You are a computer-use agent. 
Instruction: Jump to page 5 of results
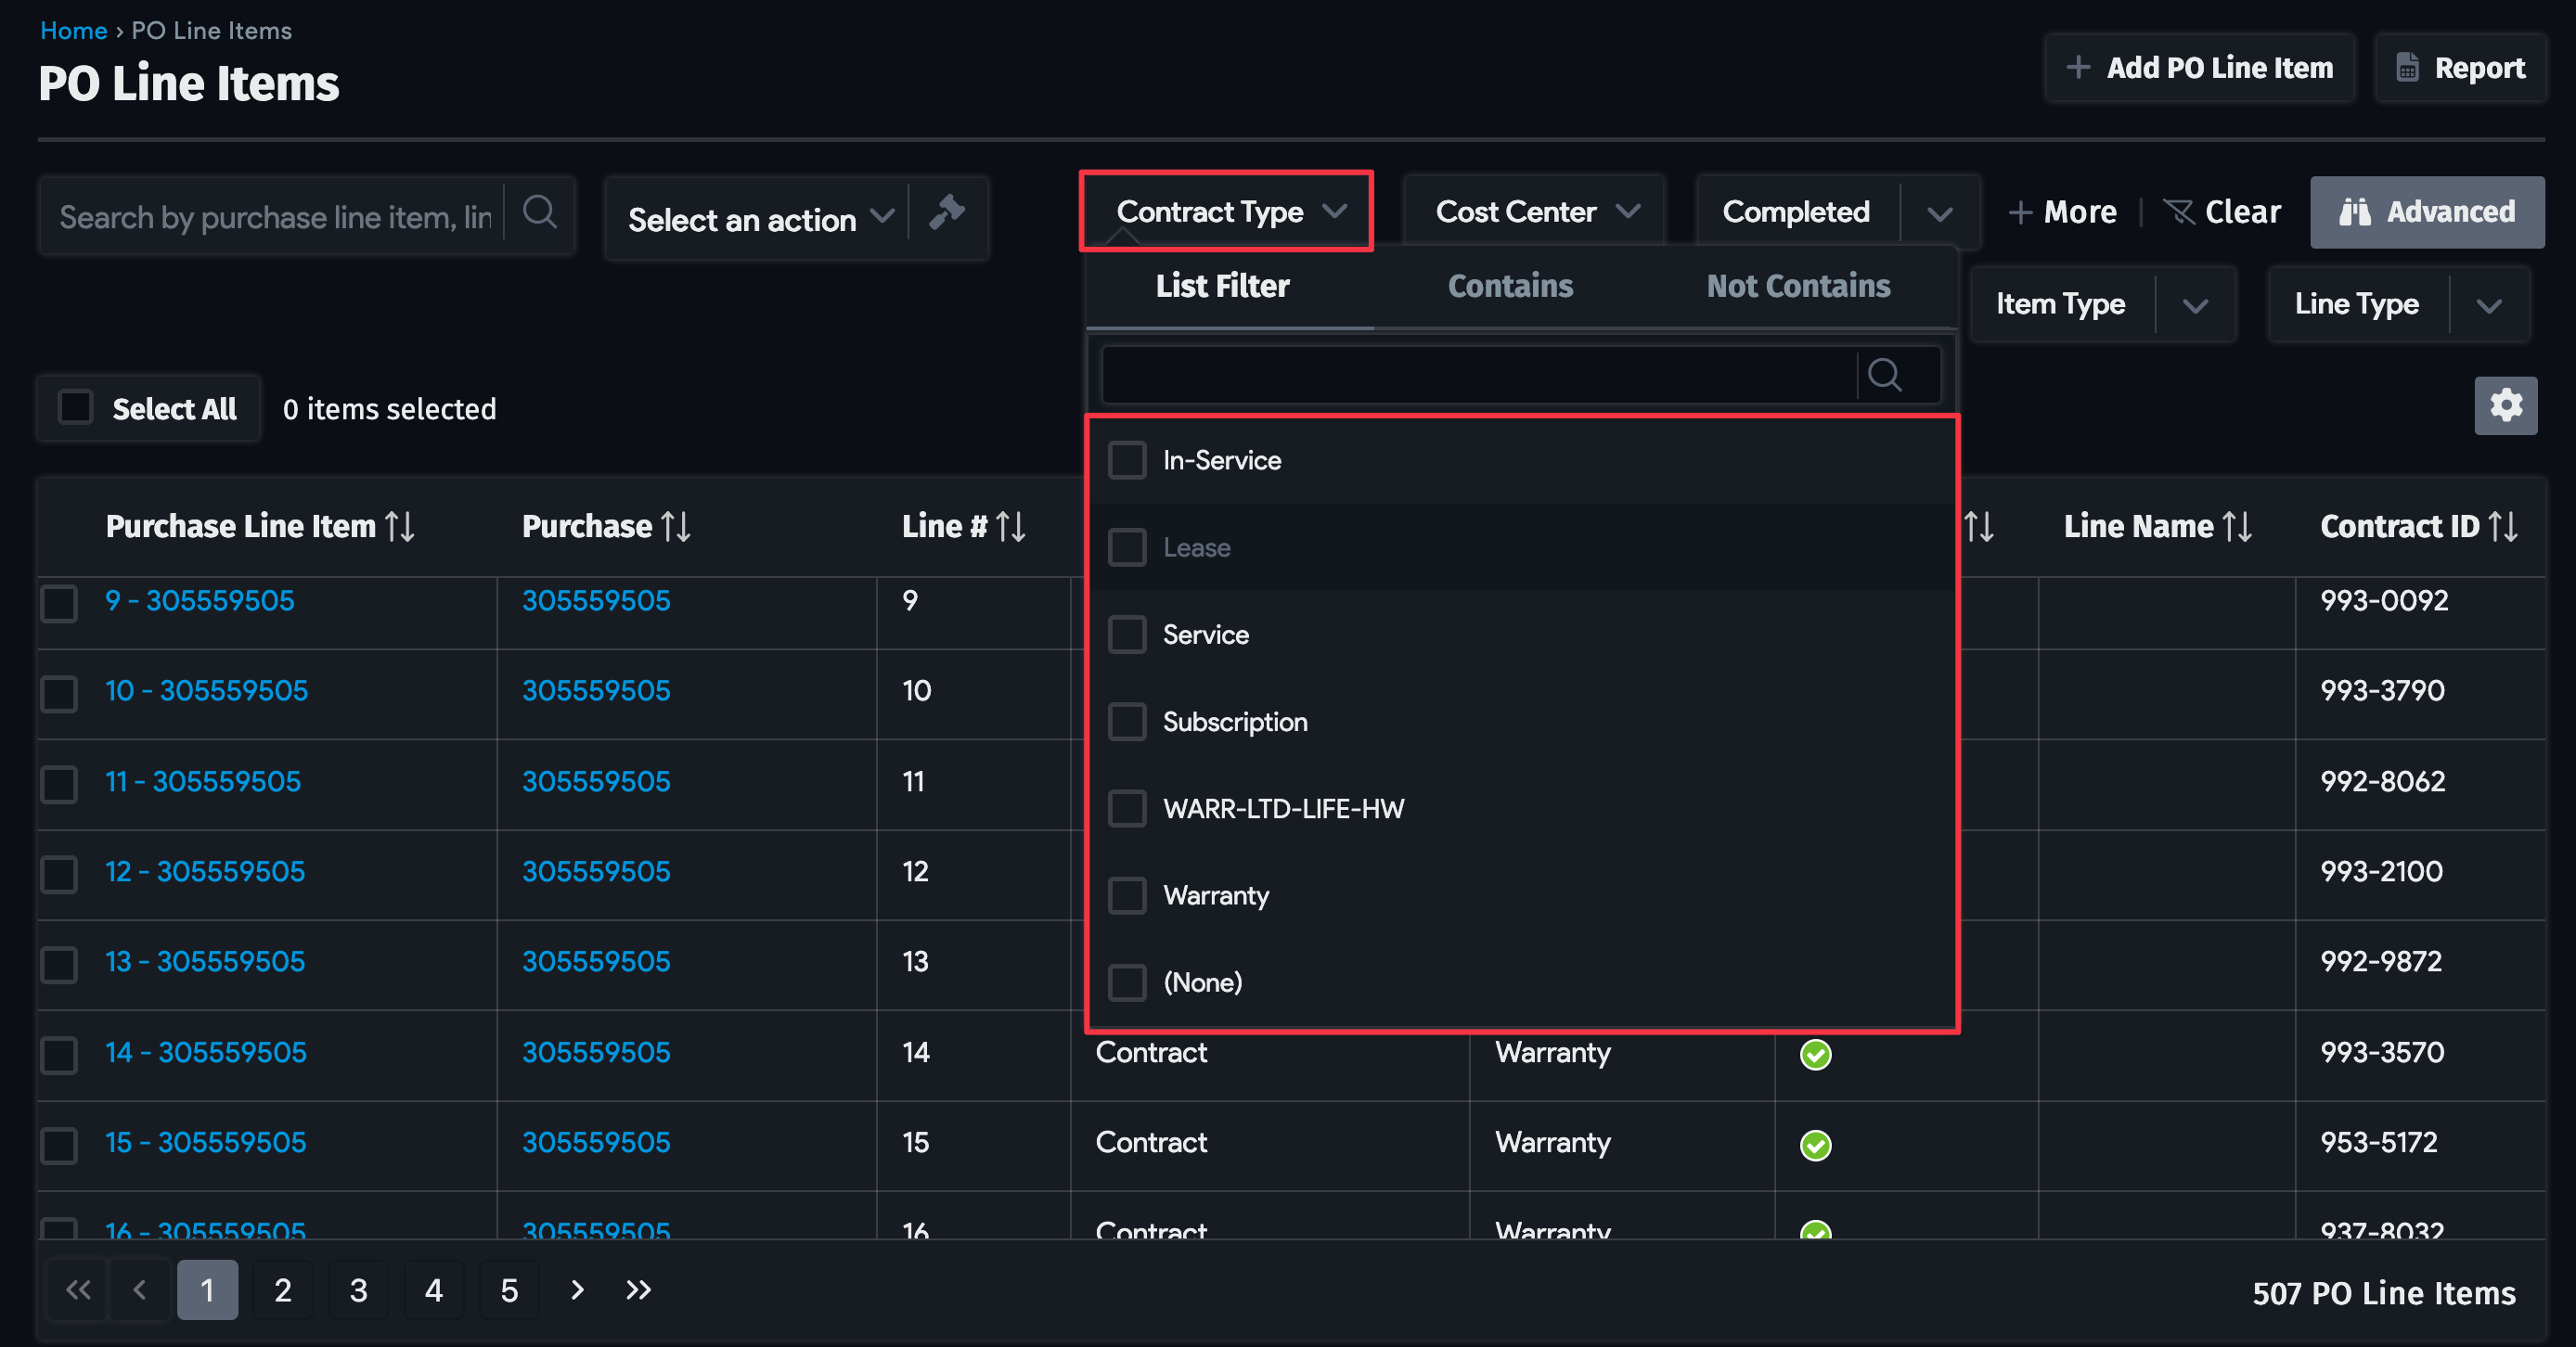[509, 1290]
